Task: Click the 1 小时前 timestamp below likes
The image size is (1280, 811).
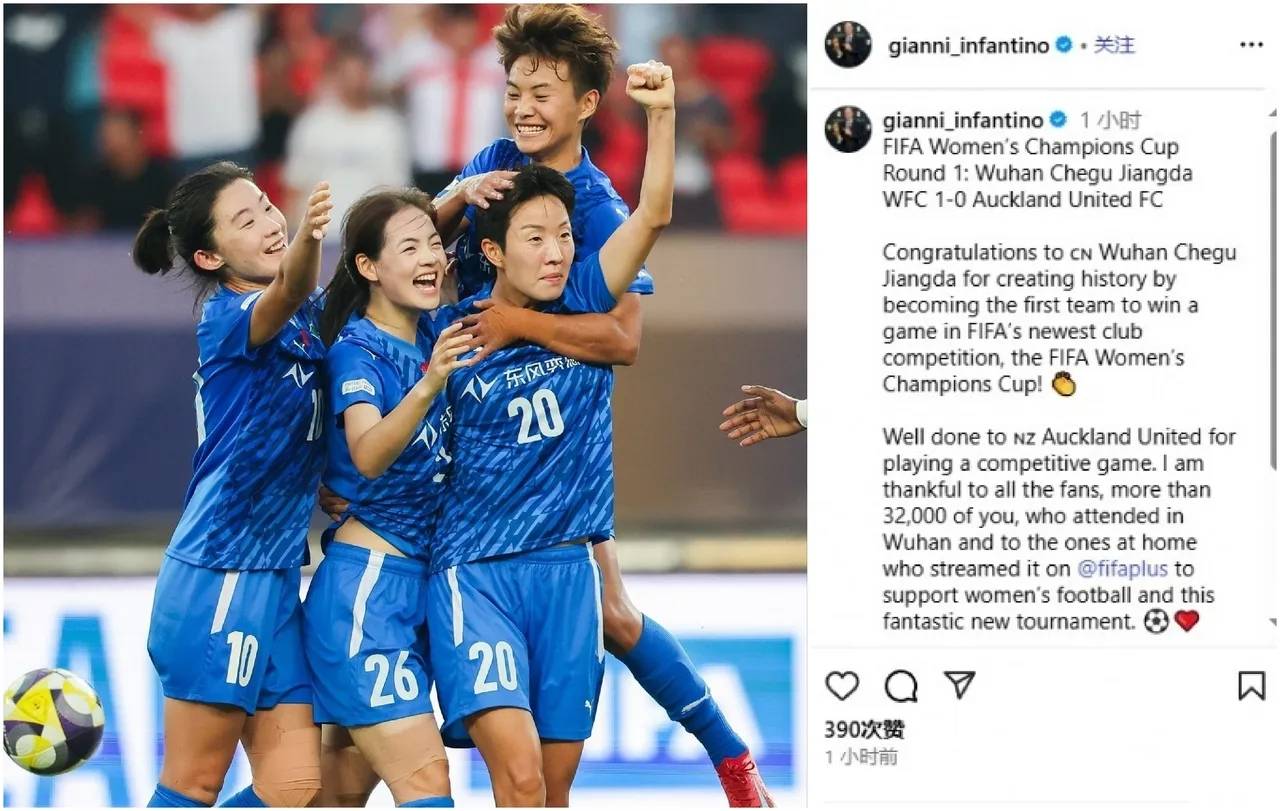Action: tap(862, 757)
